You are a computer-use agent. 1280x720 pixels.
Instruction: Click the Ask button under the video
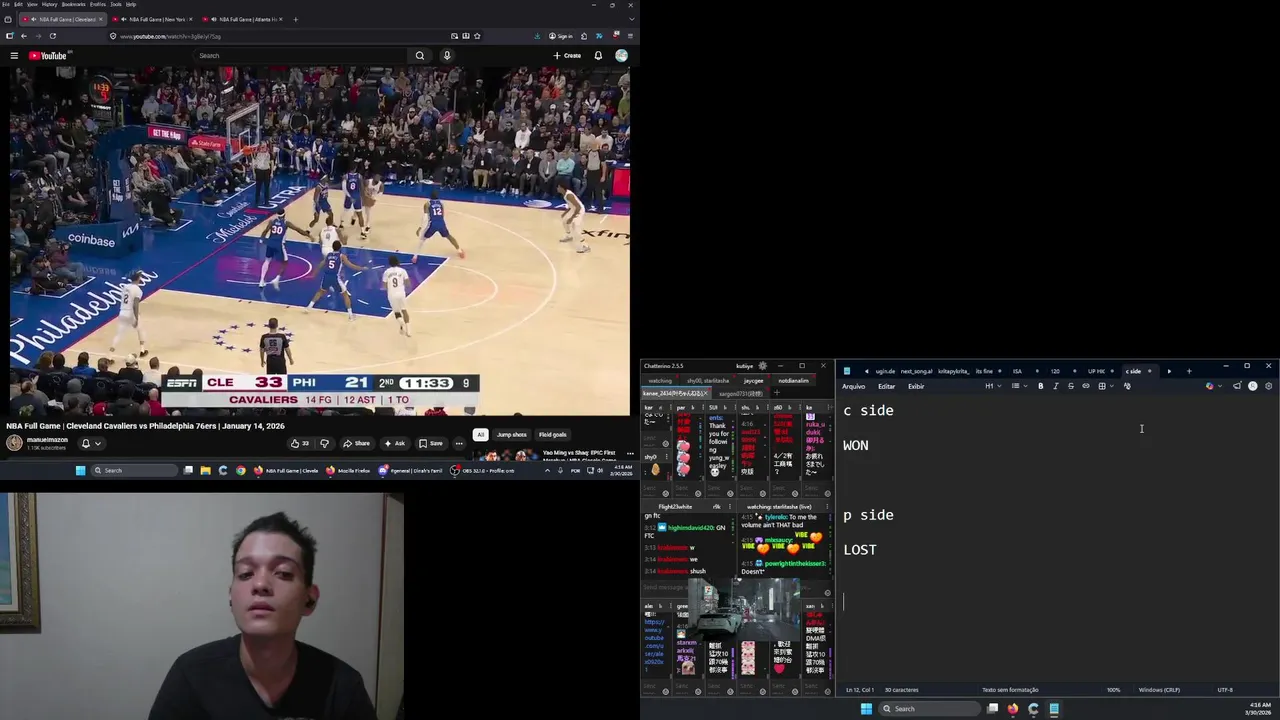394,443
